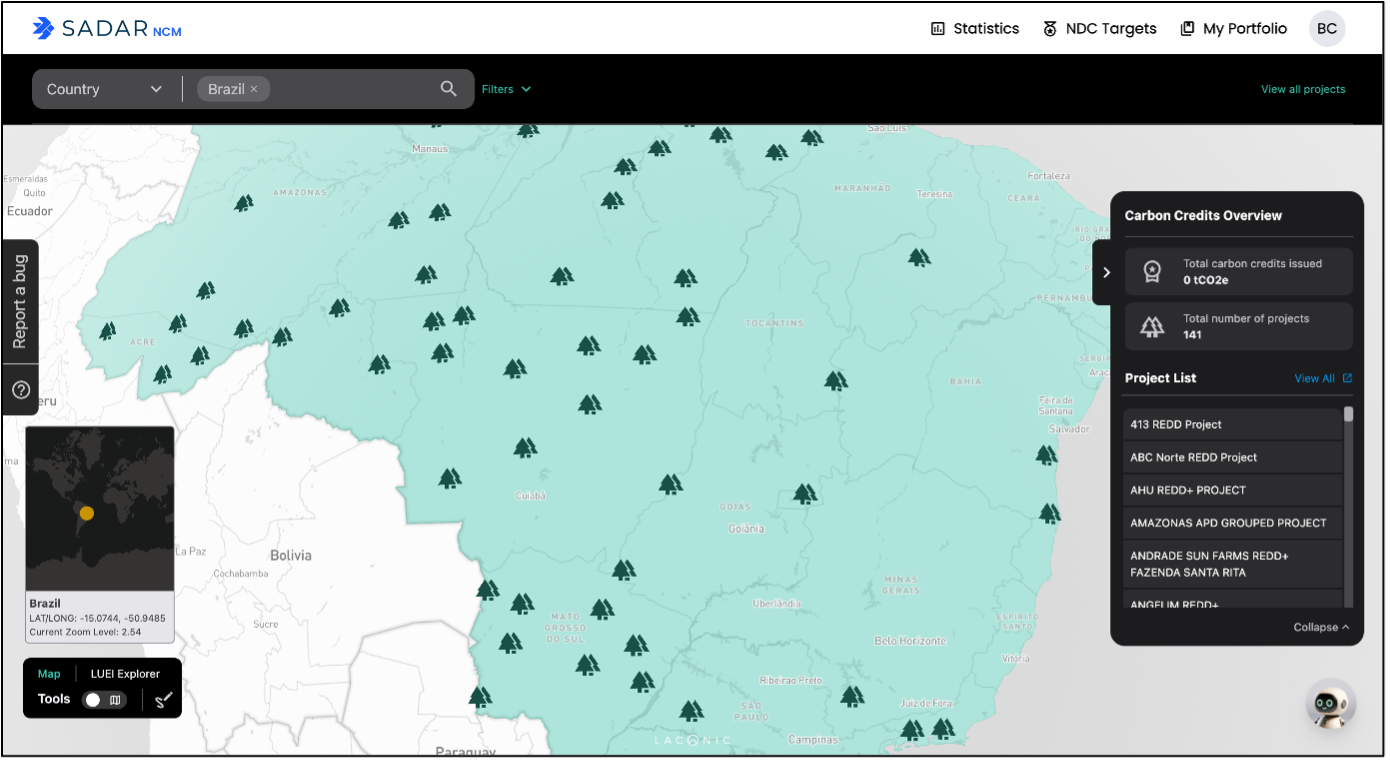Click the carbon credits medal icon
The height and width of the screenshot is (760, 1390).
pyautogui.click(x=1152, y=271)
